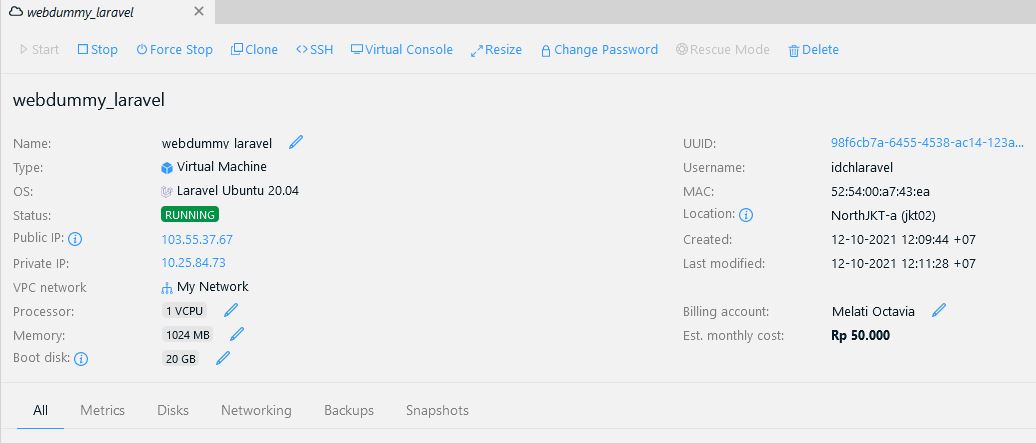This screenshot has width=1036, height=443.
Task: Clone this virtual machine
Action: 254,50
